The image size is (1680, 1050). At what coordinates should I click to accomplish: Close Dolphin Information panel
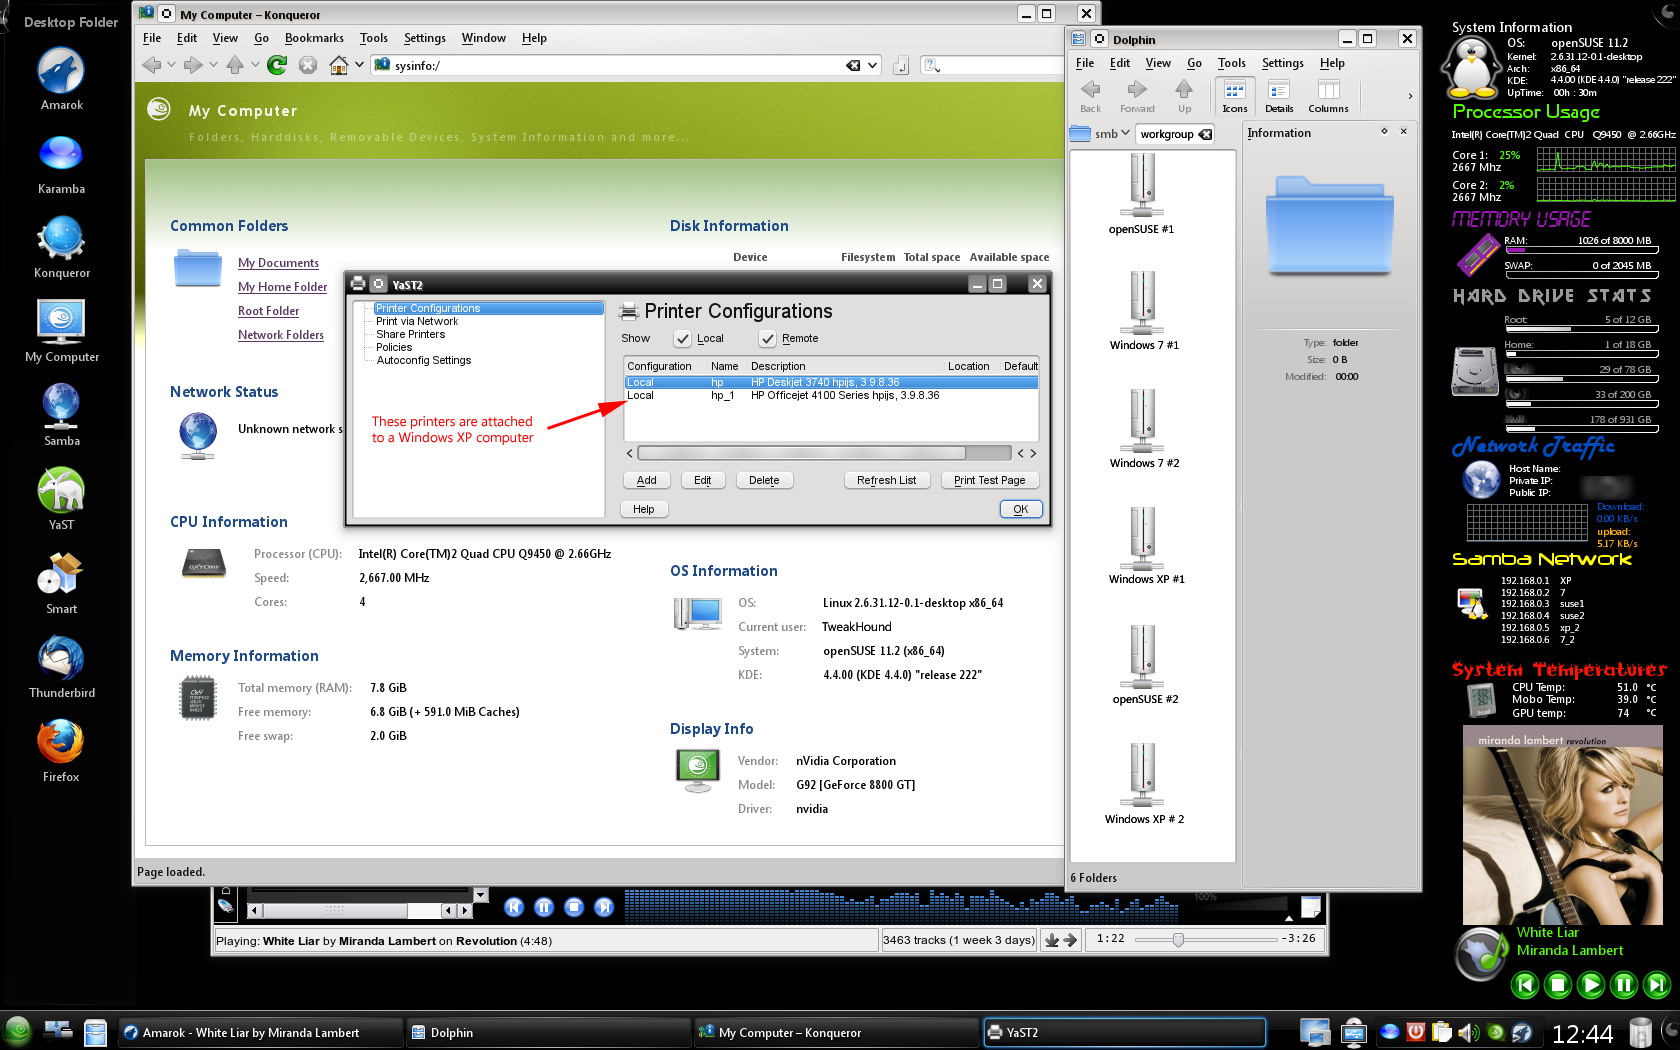click(1403, 131)
